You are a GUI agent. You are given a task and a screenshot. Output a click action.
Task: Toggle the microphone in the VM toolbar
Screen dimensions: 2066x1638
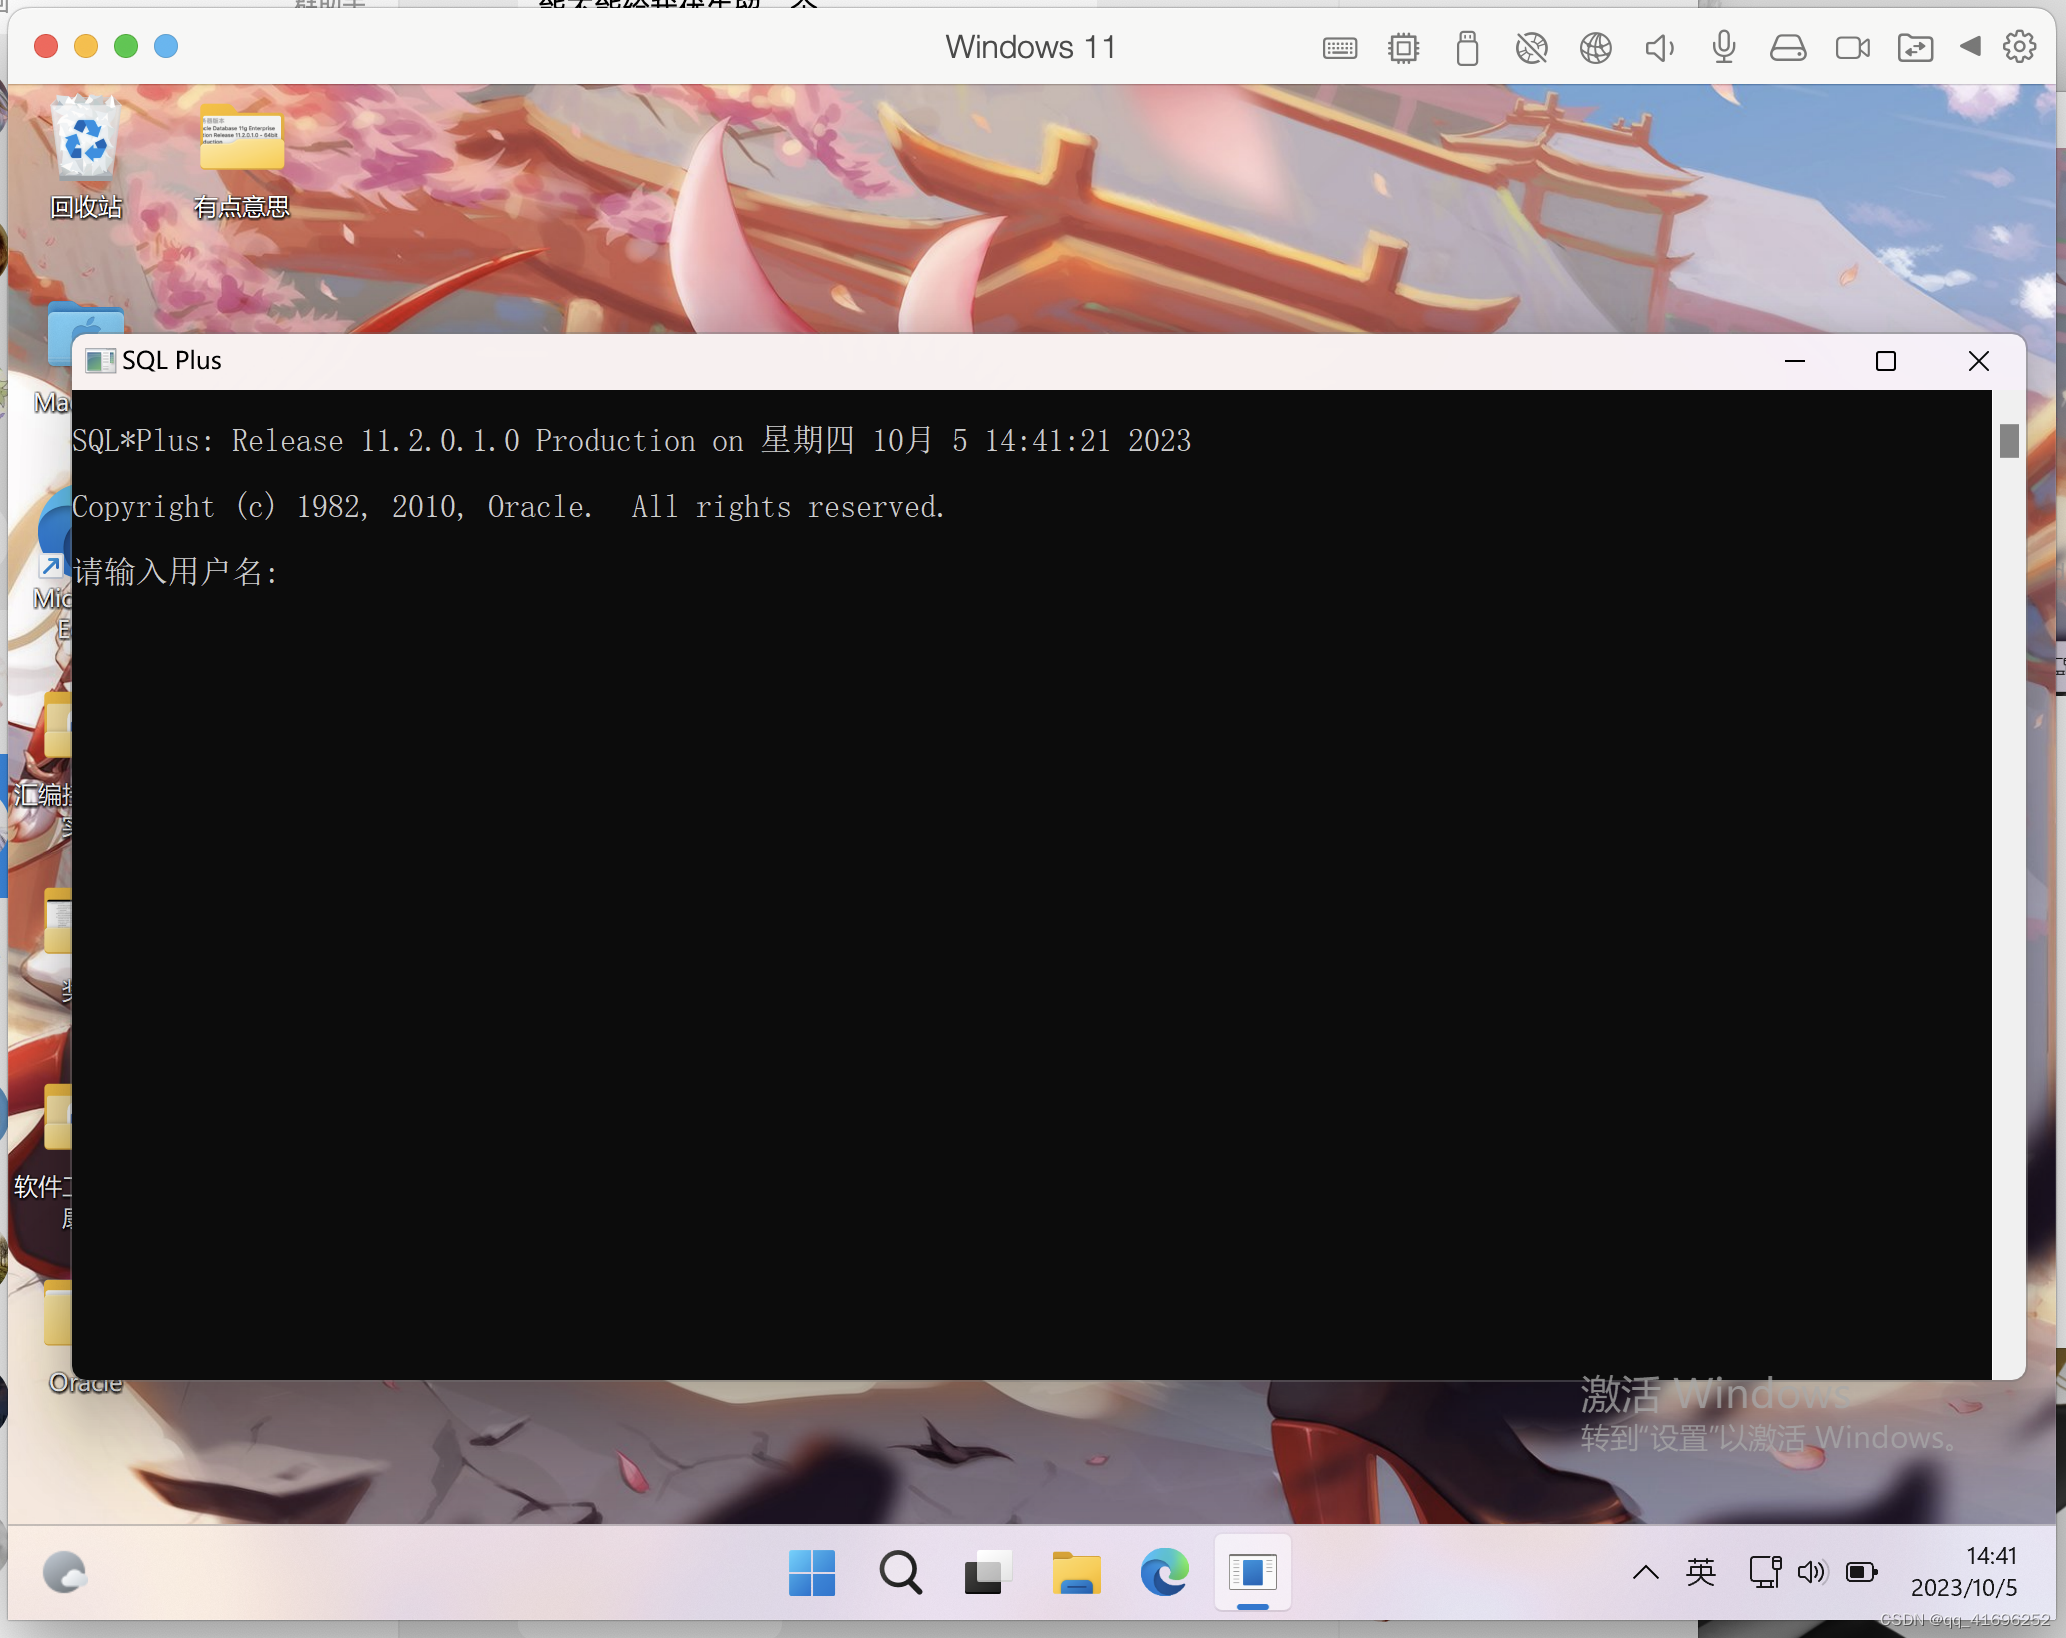point(1723,46)
